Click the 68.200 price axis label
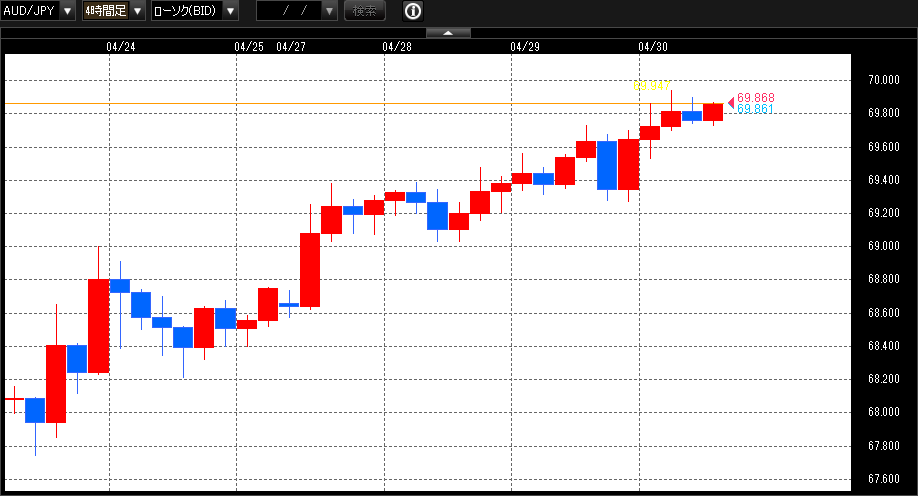This screenshot has height=496, width=918. 884,378
